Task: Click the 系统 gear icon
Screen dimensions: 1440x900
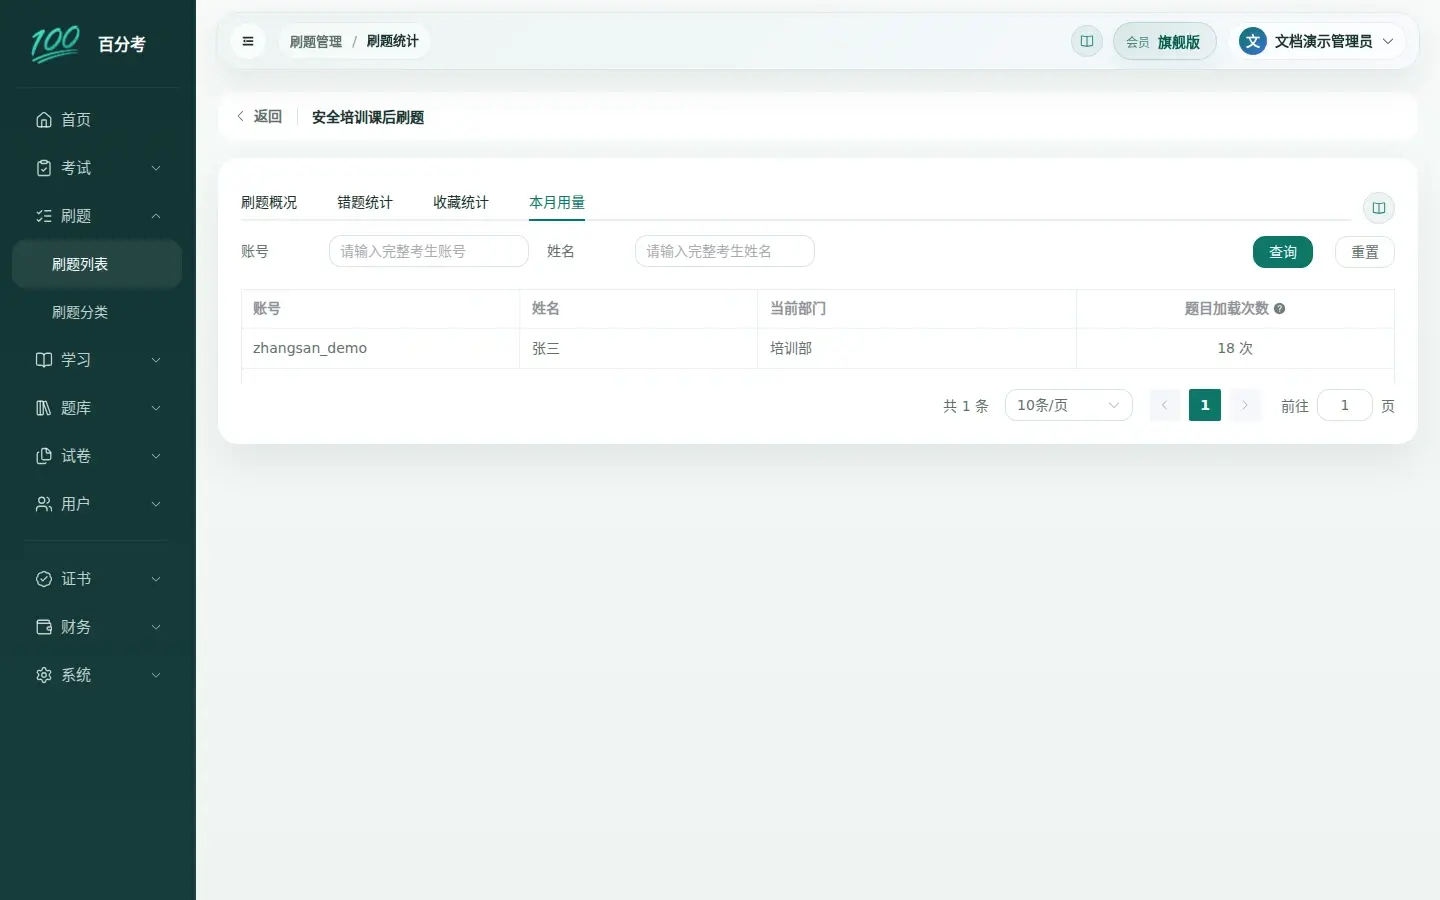Action: tap(44, 675)
